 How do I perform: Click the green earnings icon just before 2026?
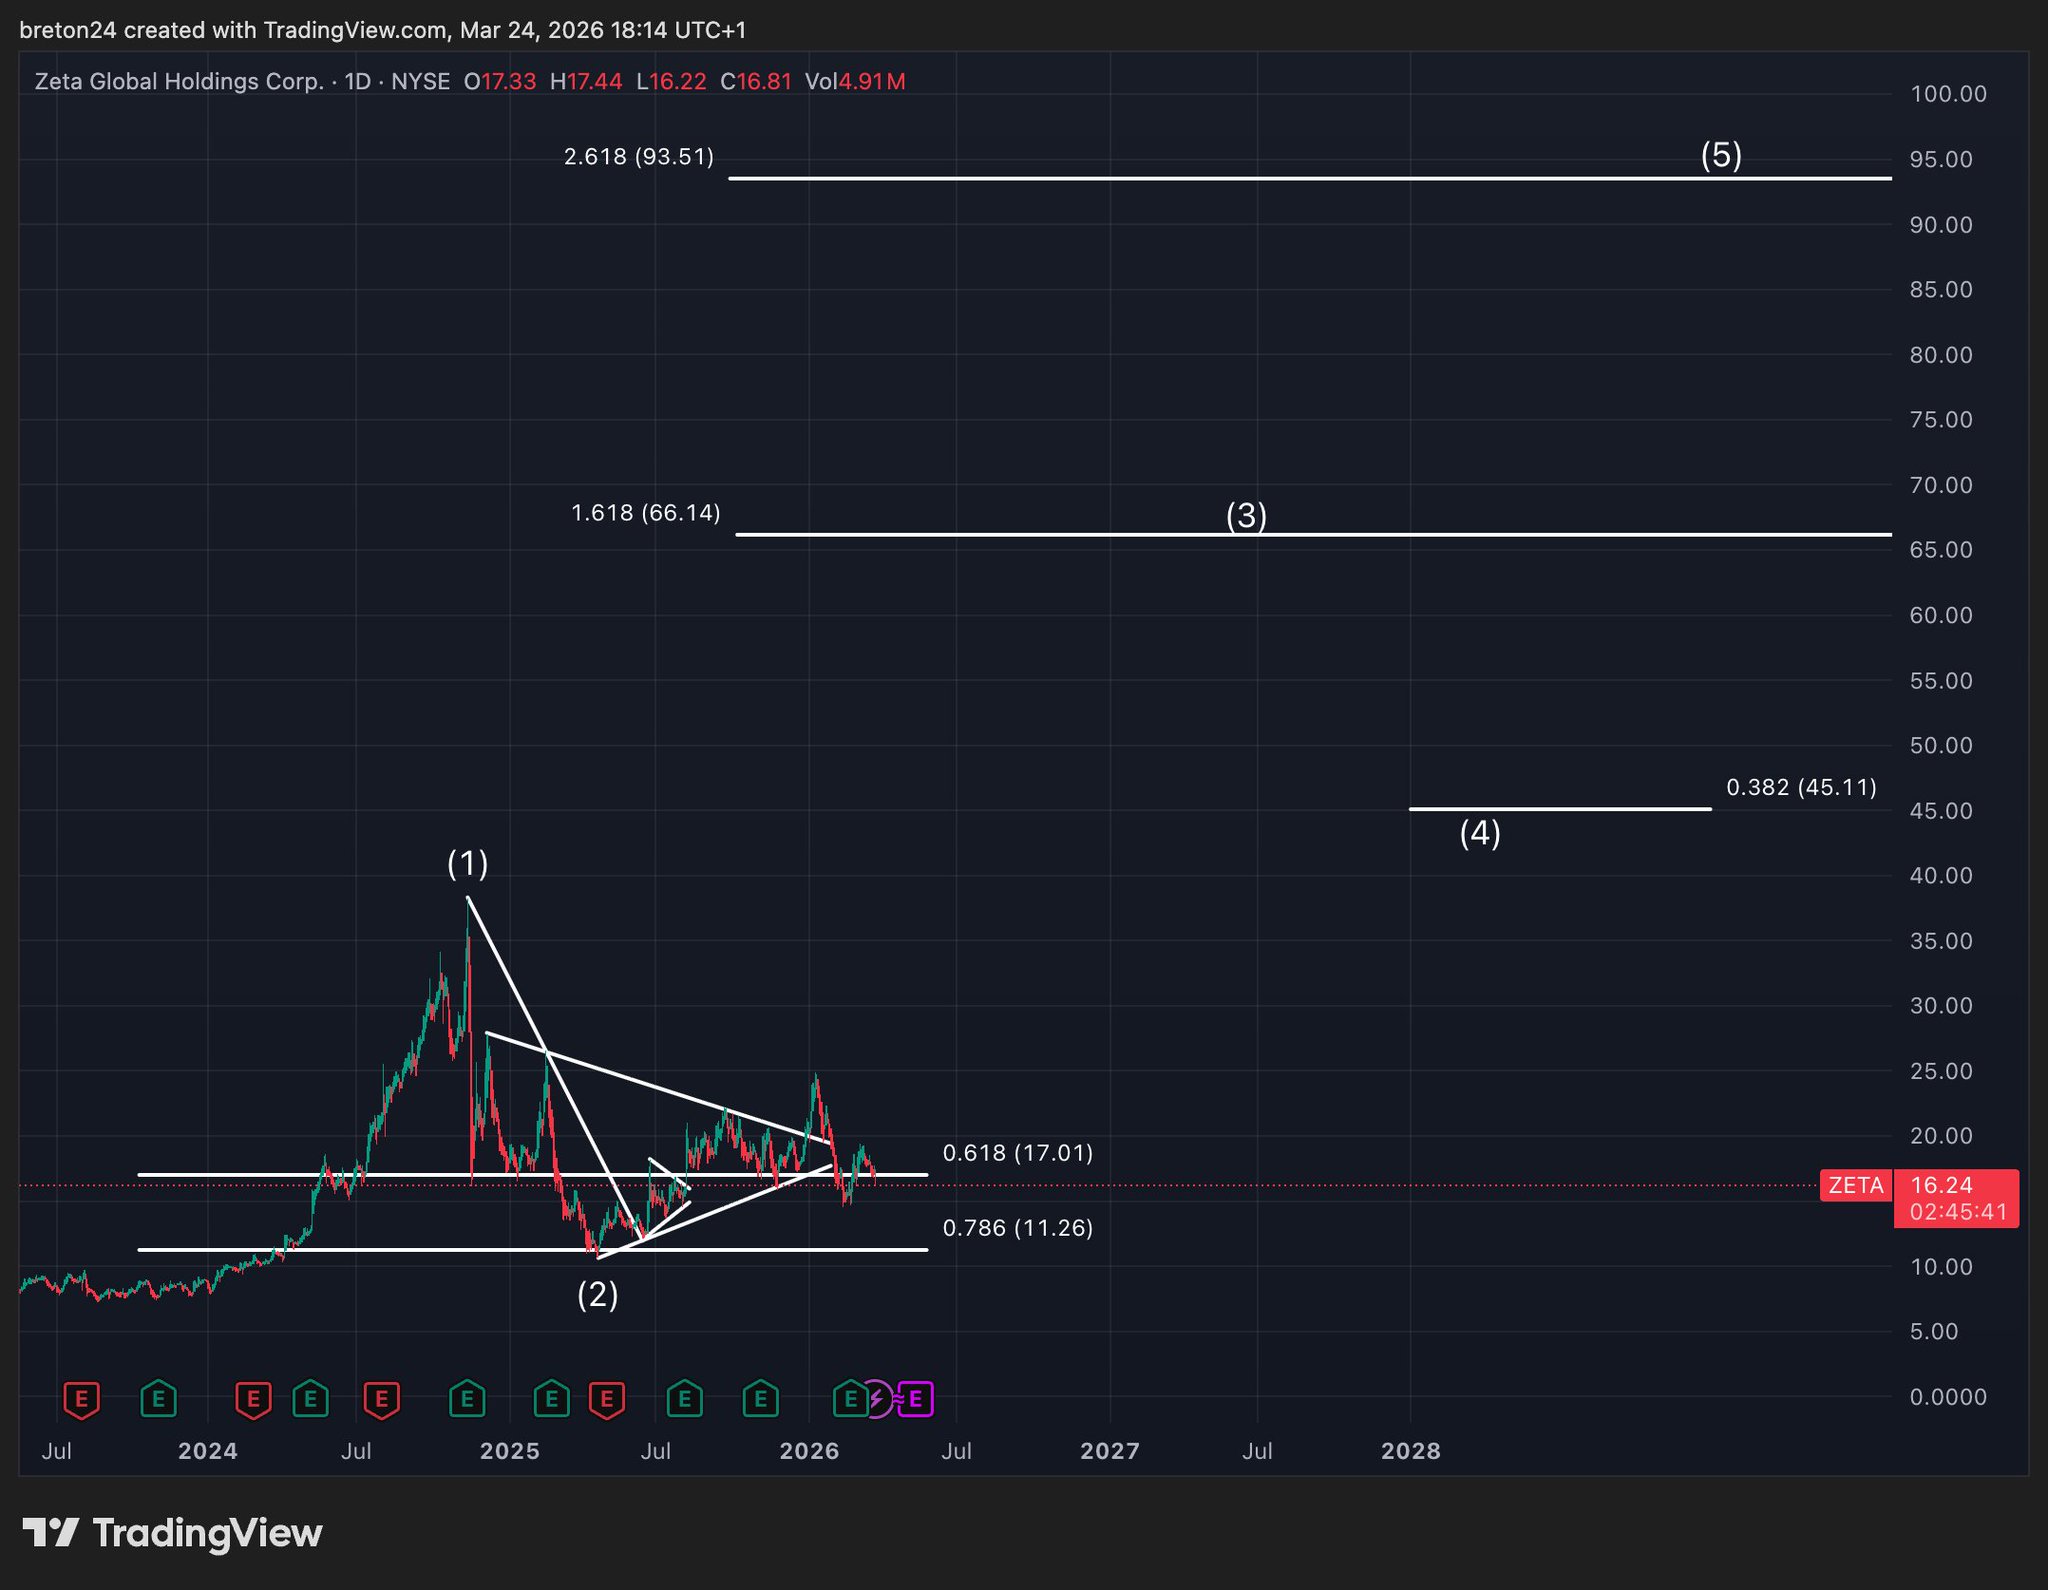(x=761, y=1399)
